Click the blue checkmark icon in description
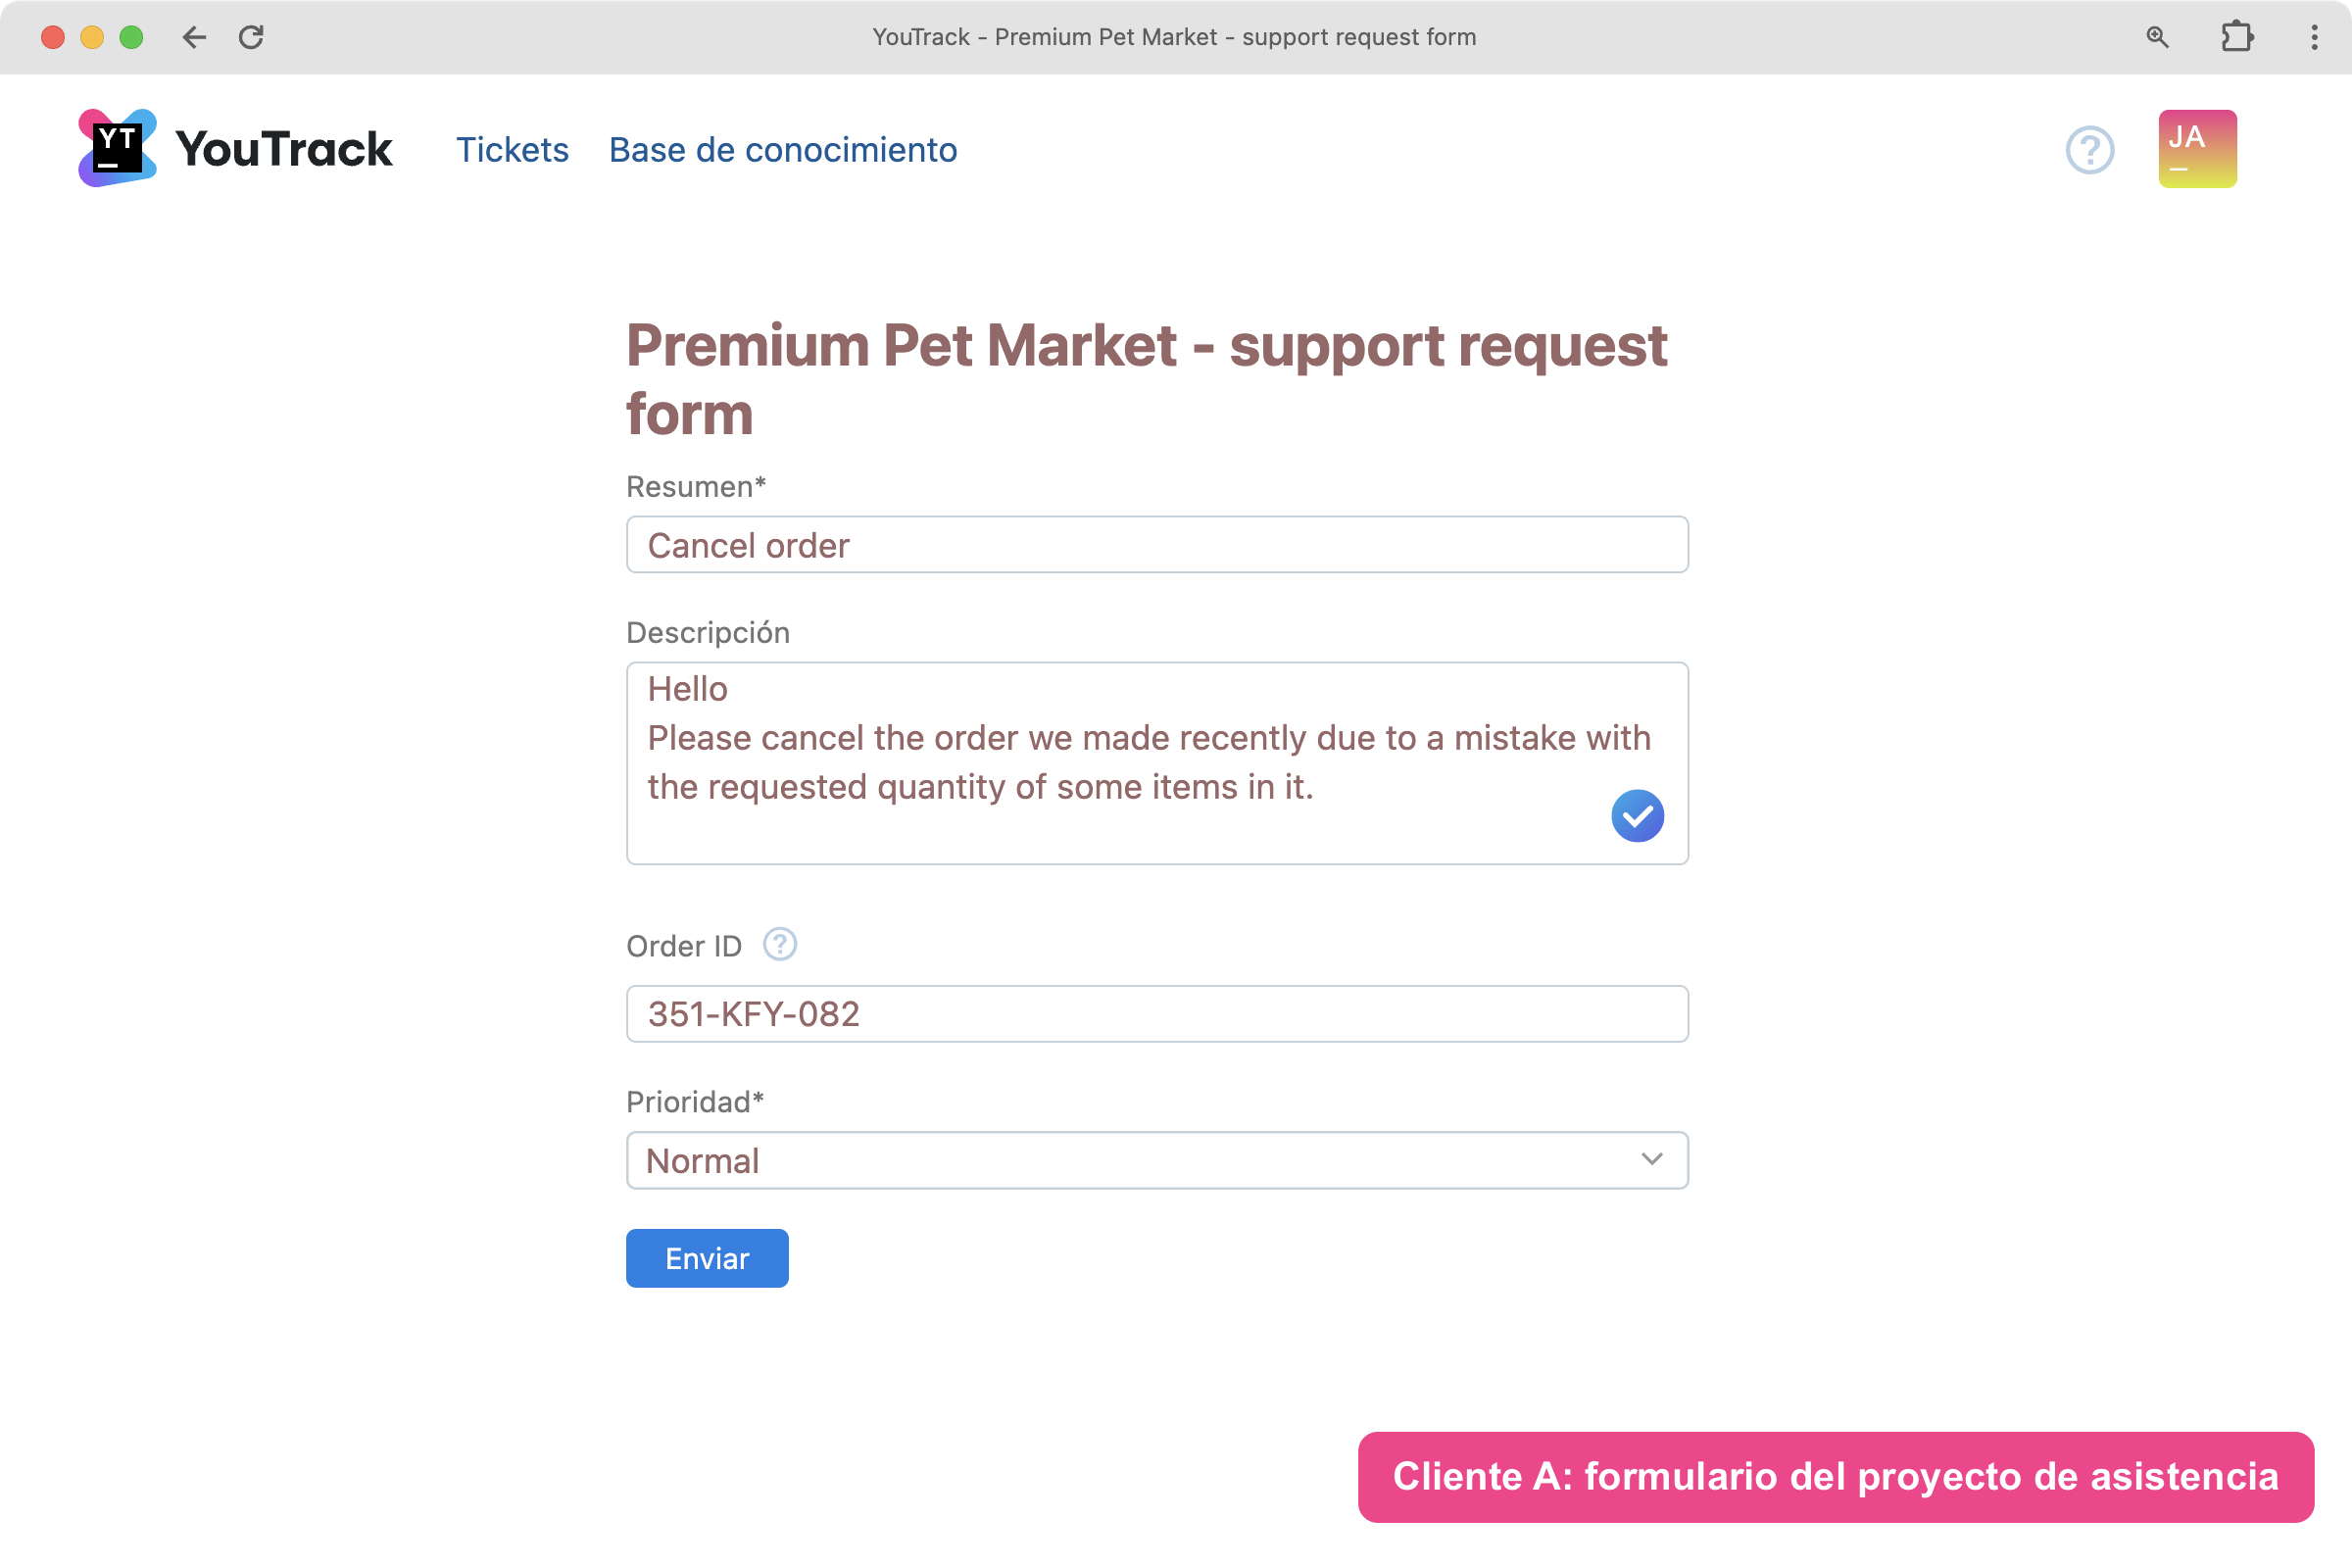 click(x=1636, y=816)
